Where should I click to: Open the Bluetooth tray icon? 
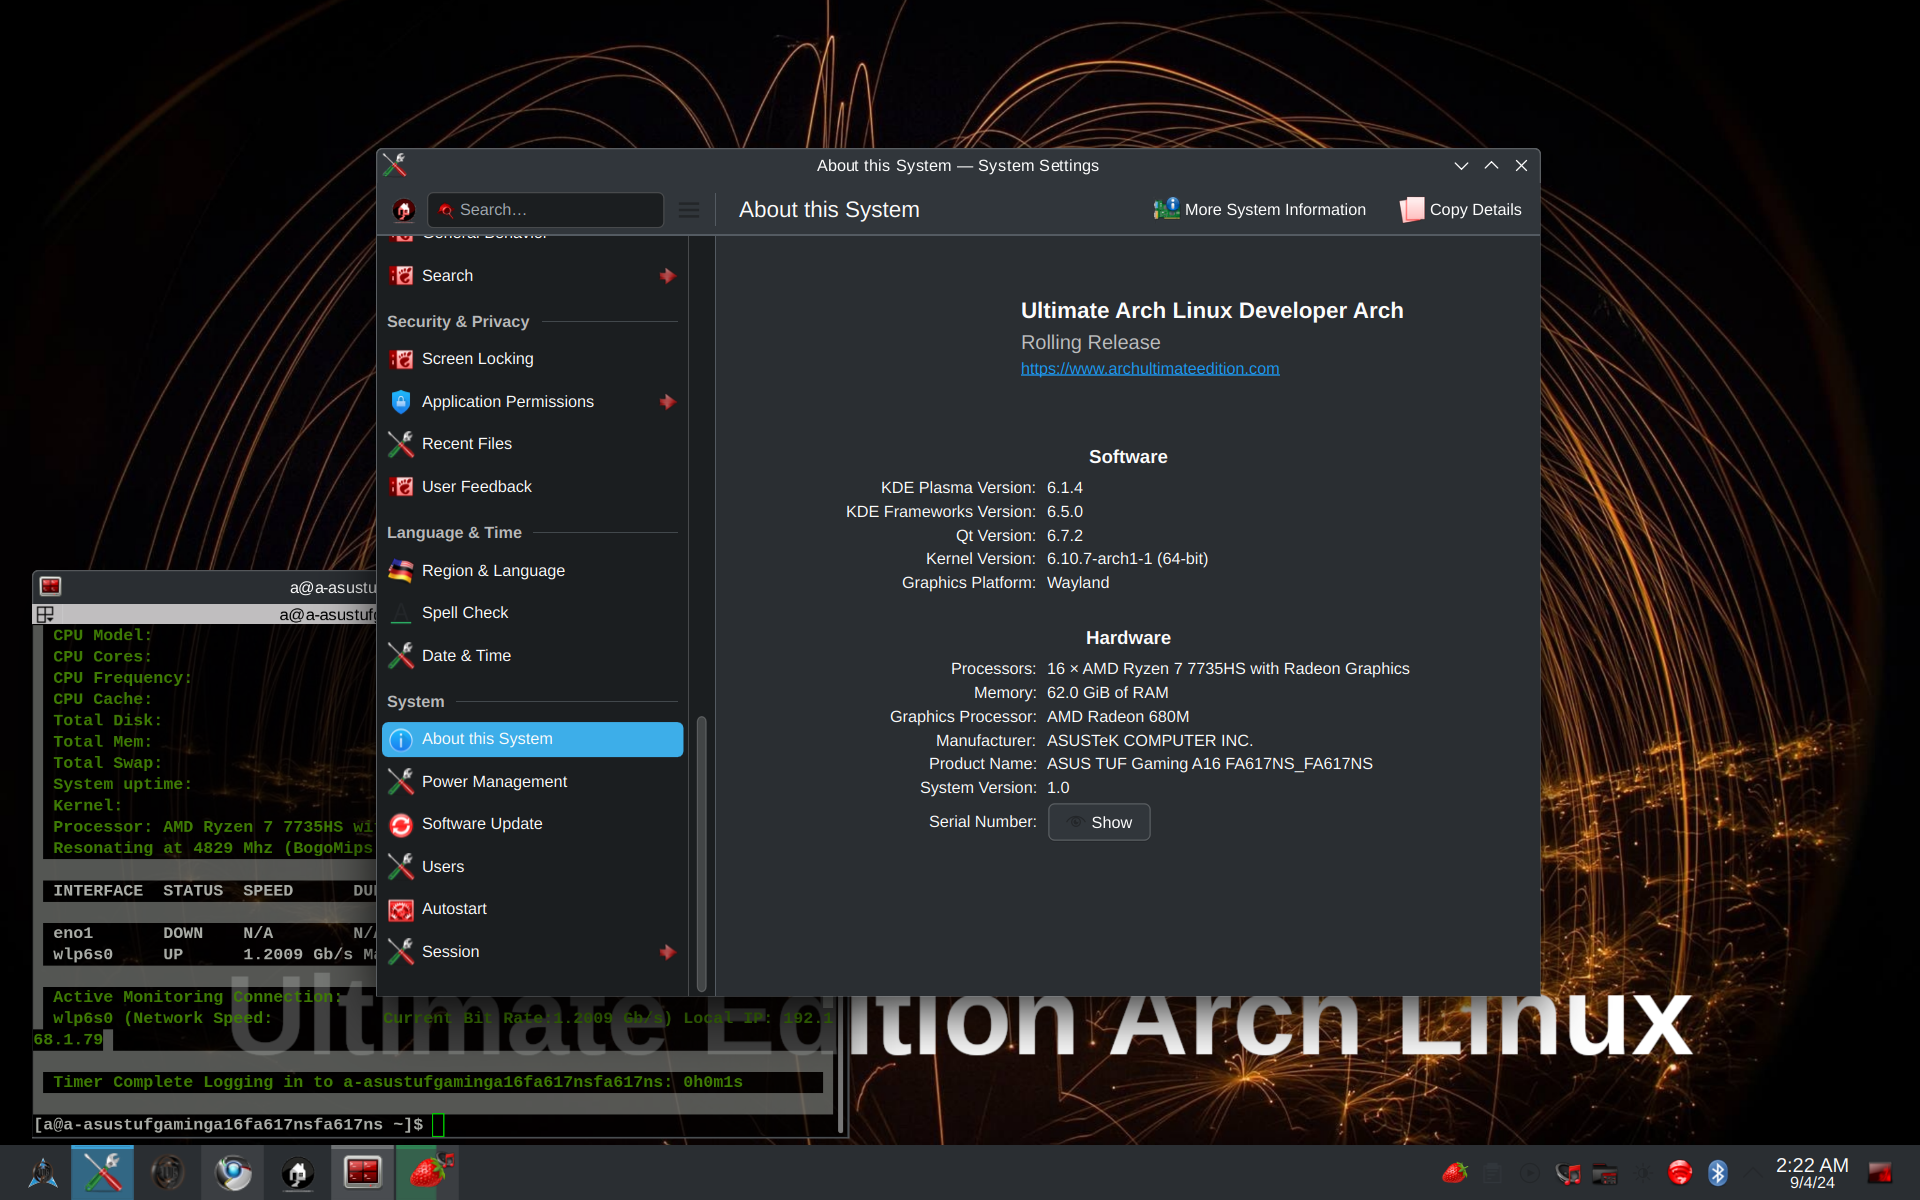pyautogui.click(x=1718, y=1172)
